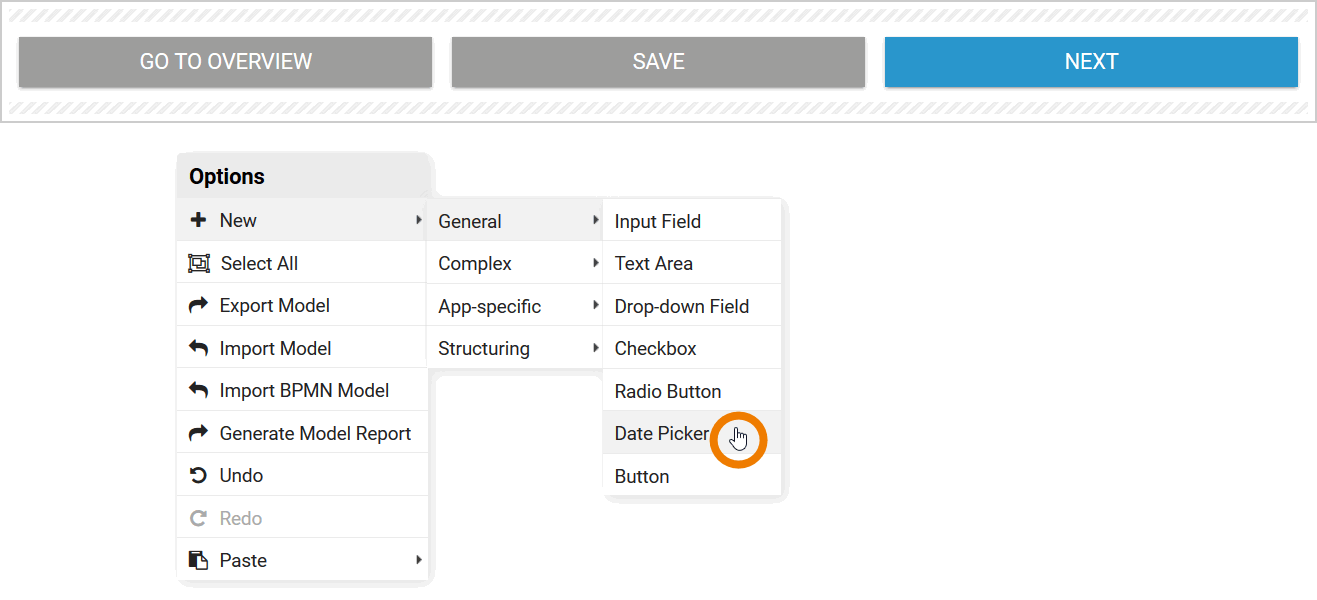This screenshot has height=600, width=1317.
Task: Click the GO TO OVERVIEW button
Action: tap(225, 61)
